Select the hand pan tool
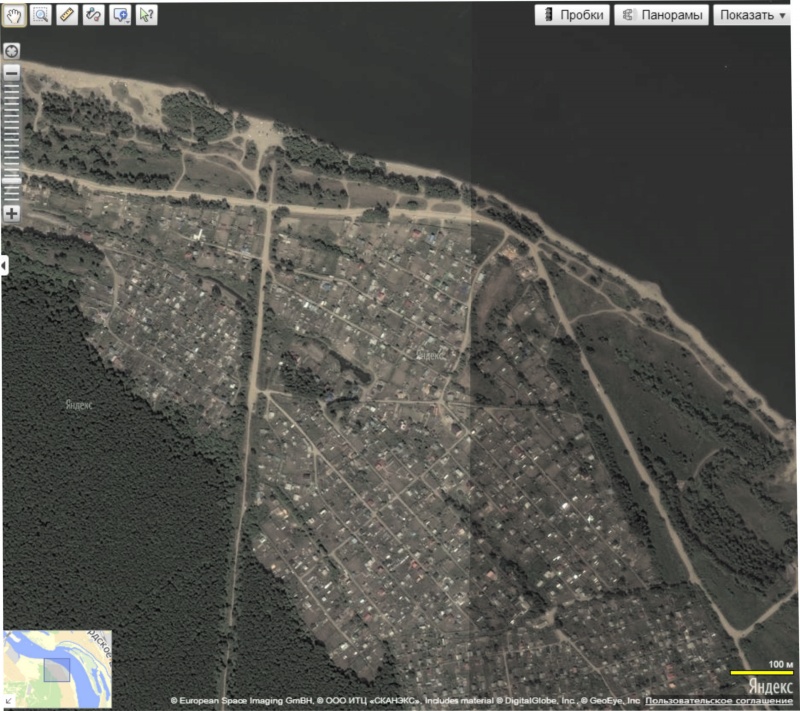Screen dimensions: 800x711 [14, 15]
